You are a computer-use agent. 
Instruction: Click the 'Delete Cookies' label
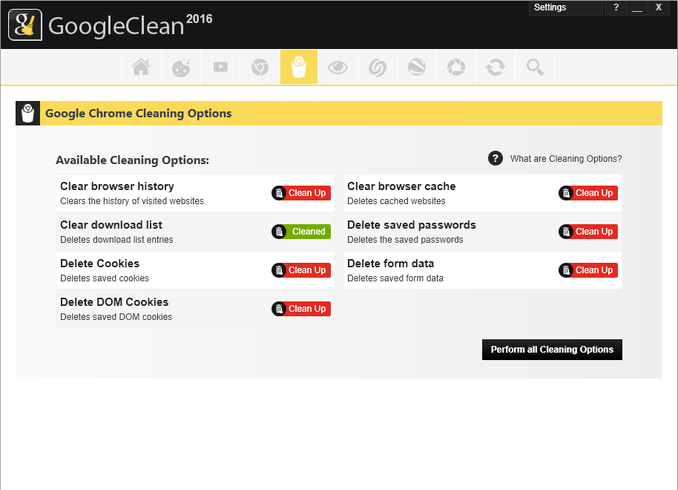point(100,263)
